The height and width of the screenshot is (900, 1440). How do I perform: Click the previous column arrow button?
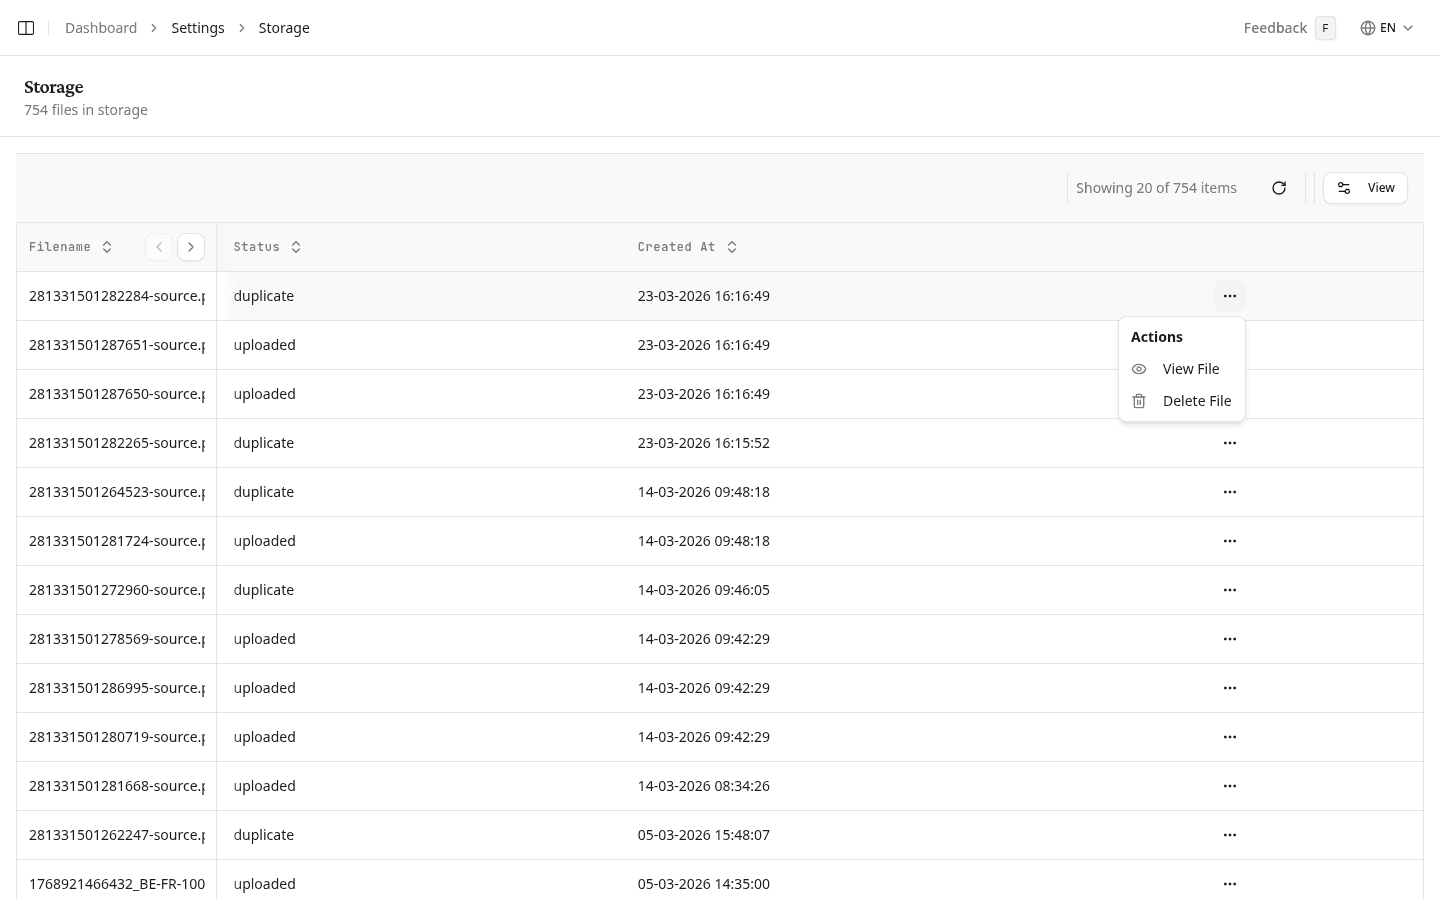tap(159, 247)
